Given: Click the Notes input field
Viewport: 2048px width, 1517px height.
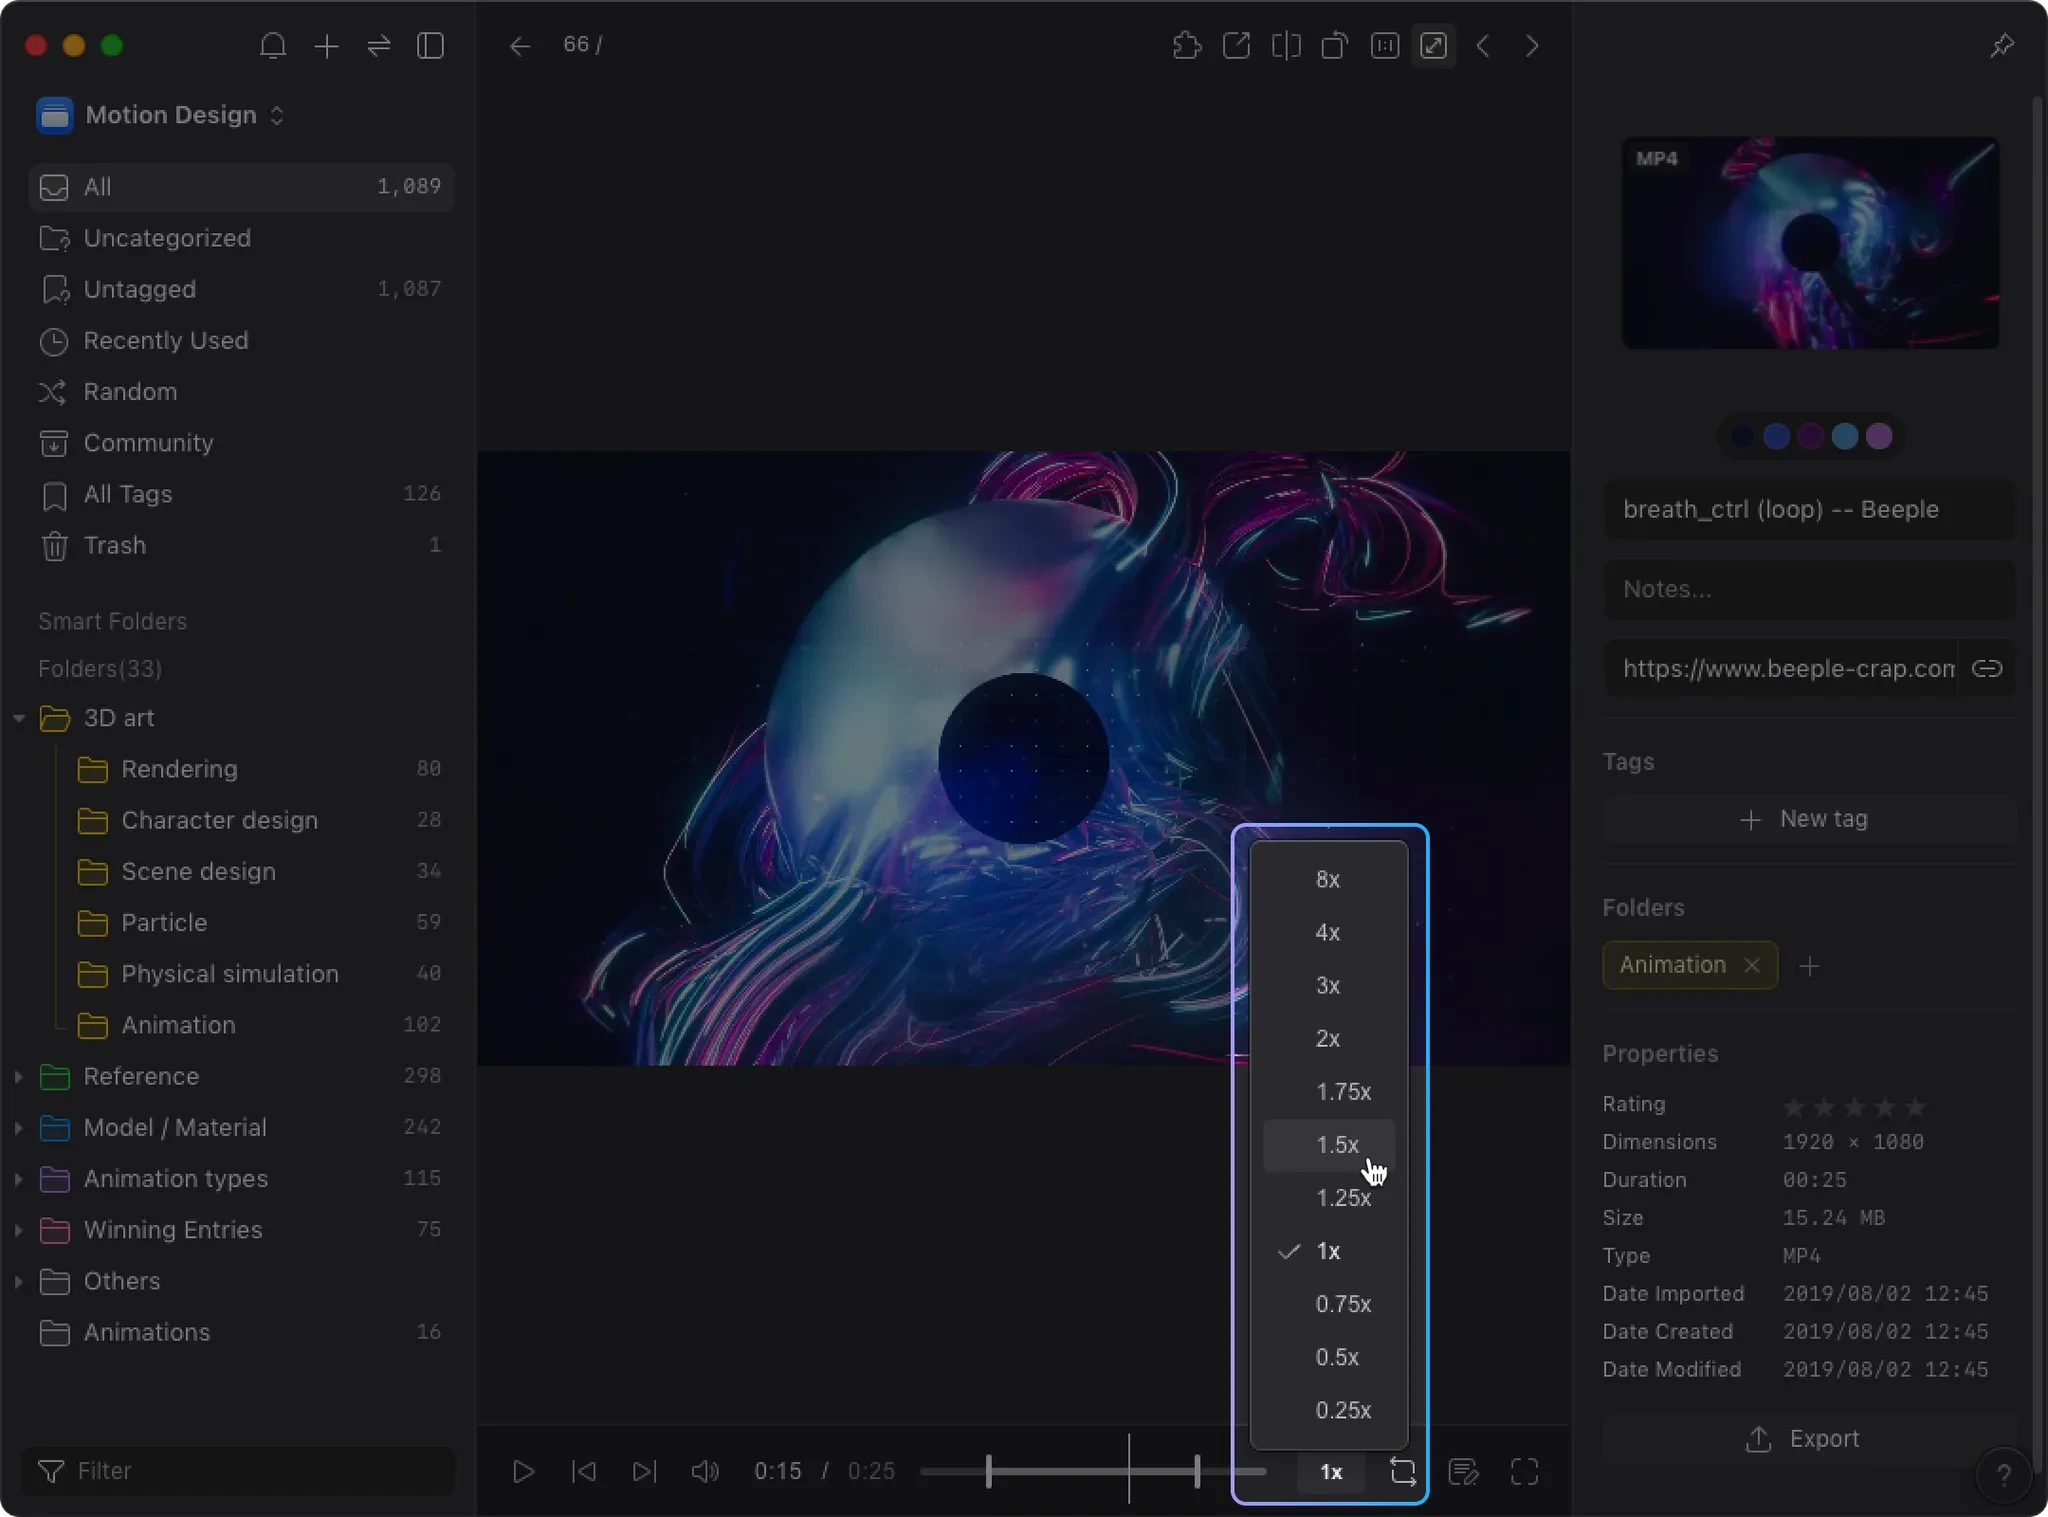Looking at the screenshot, I should pyautogui.click(x=1808, y=589).
